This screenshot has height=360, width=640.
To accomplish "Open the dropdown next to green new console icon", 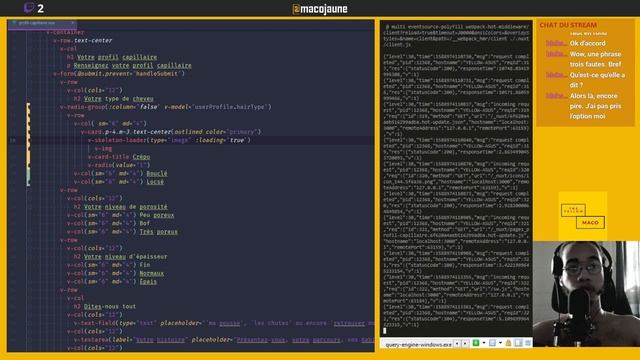I will point(484,343).
